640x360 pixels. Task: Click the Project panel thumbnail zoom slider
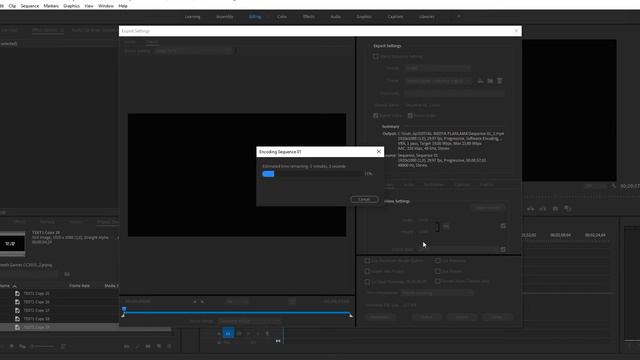[43, 346]
